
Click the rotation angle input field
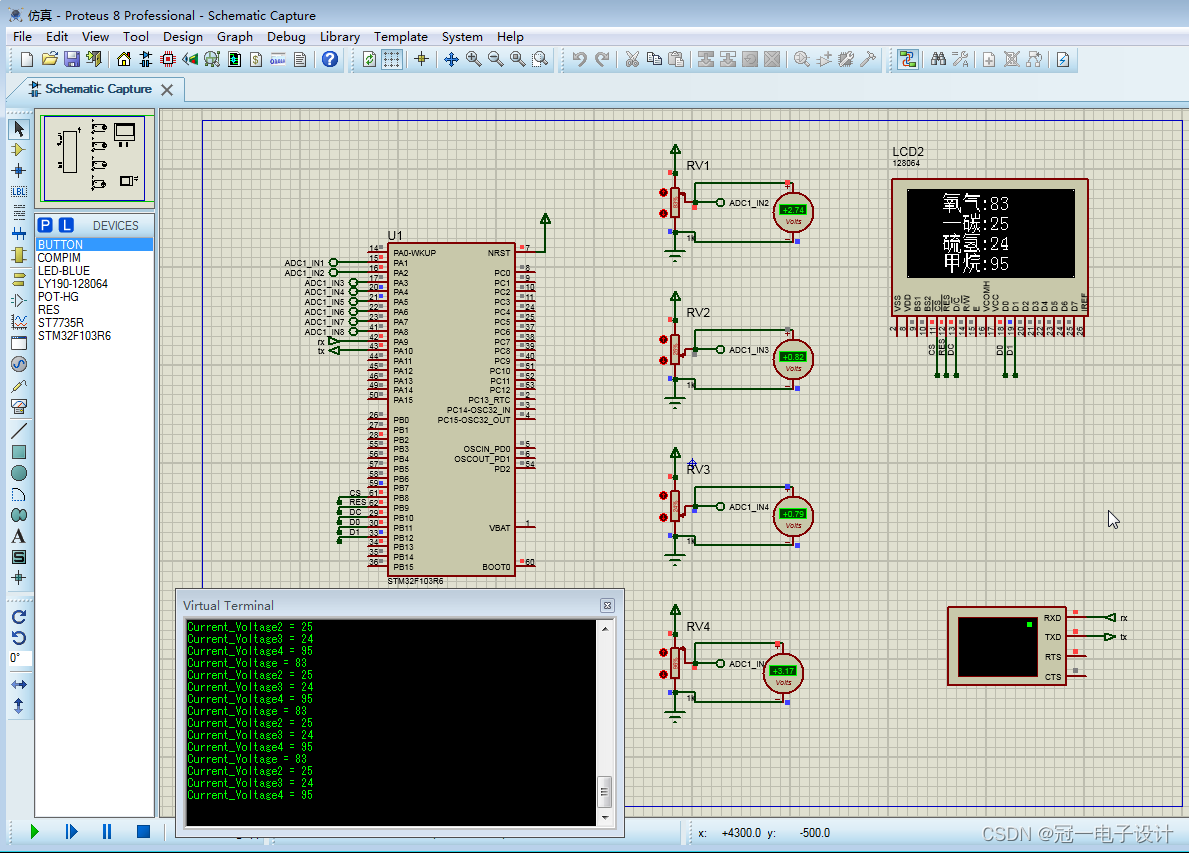(x=20, y=659)
